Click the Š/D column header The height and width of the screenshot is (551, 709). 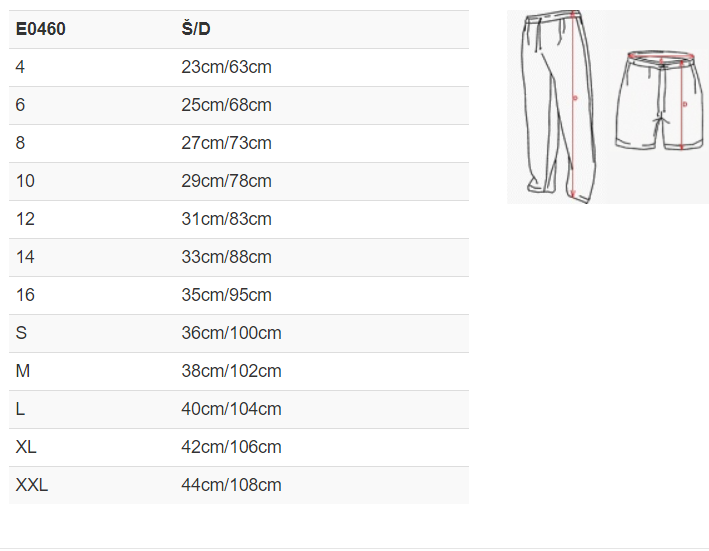pyautogui.click(x=196, y=29)
